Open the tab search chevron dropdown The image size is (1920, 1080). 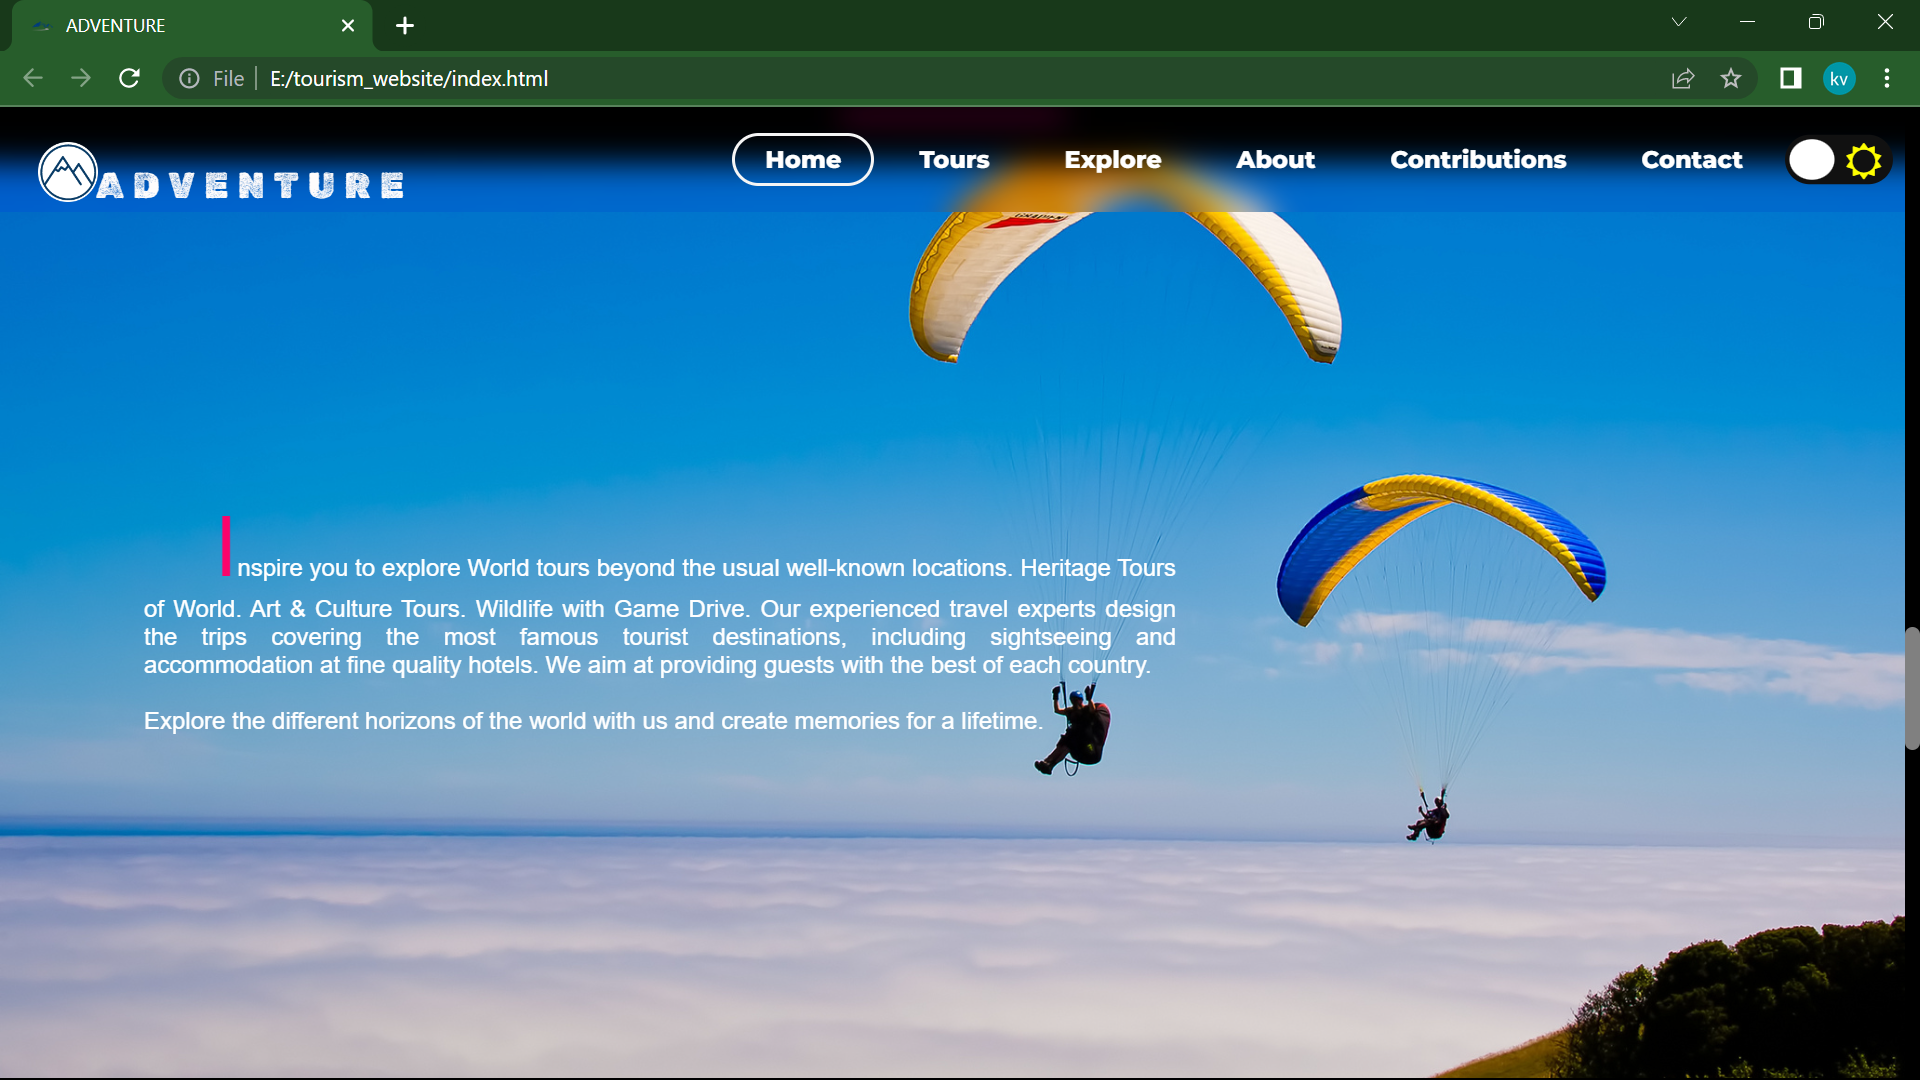tap(1680, 21)
